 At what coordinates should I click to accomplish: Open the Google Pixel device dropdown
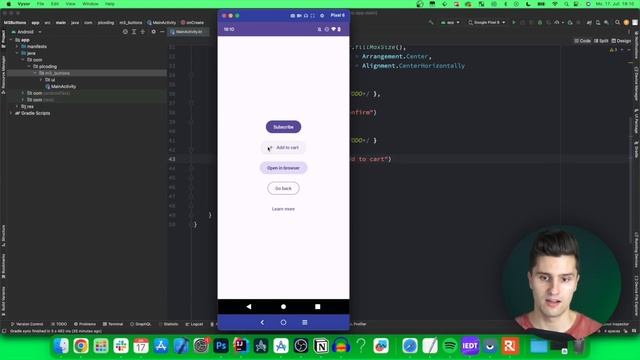(487, 22)
